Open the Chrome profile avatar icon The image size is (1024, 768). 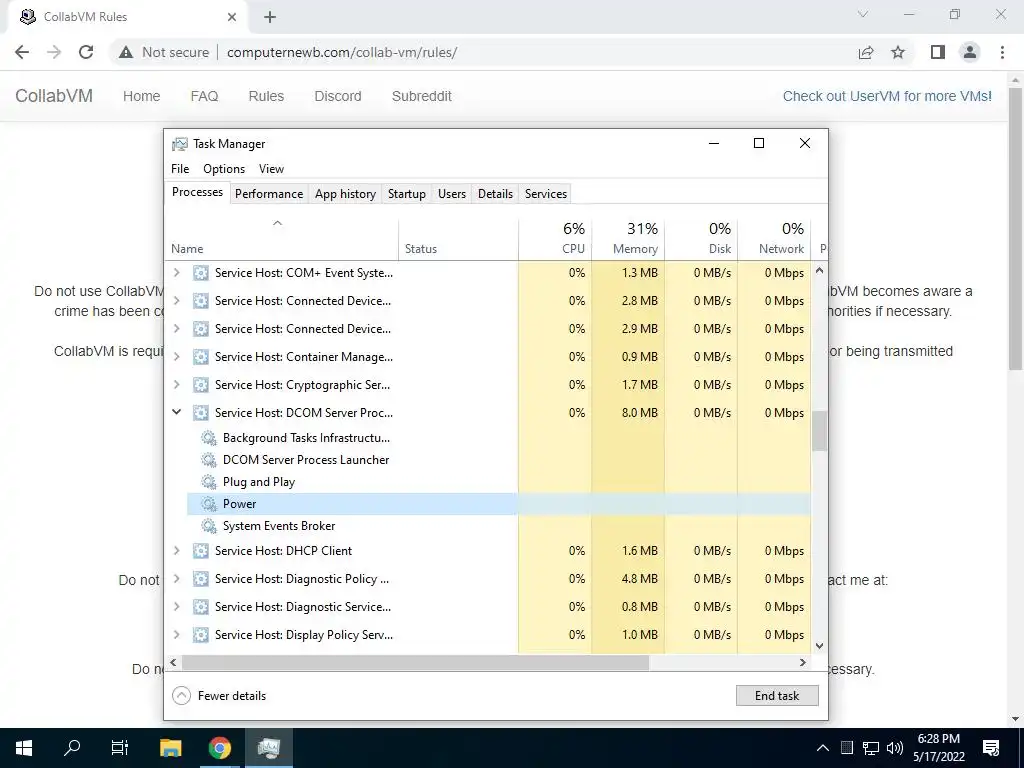[x=970, y=52]
